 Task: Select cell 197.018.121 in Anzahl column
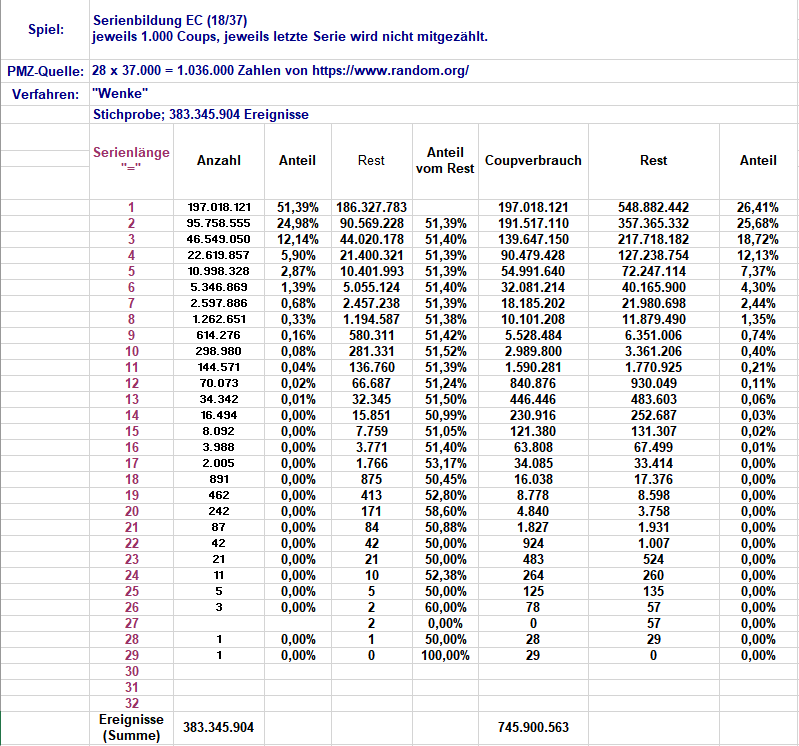tap(219, 207)
